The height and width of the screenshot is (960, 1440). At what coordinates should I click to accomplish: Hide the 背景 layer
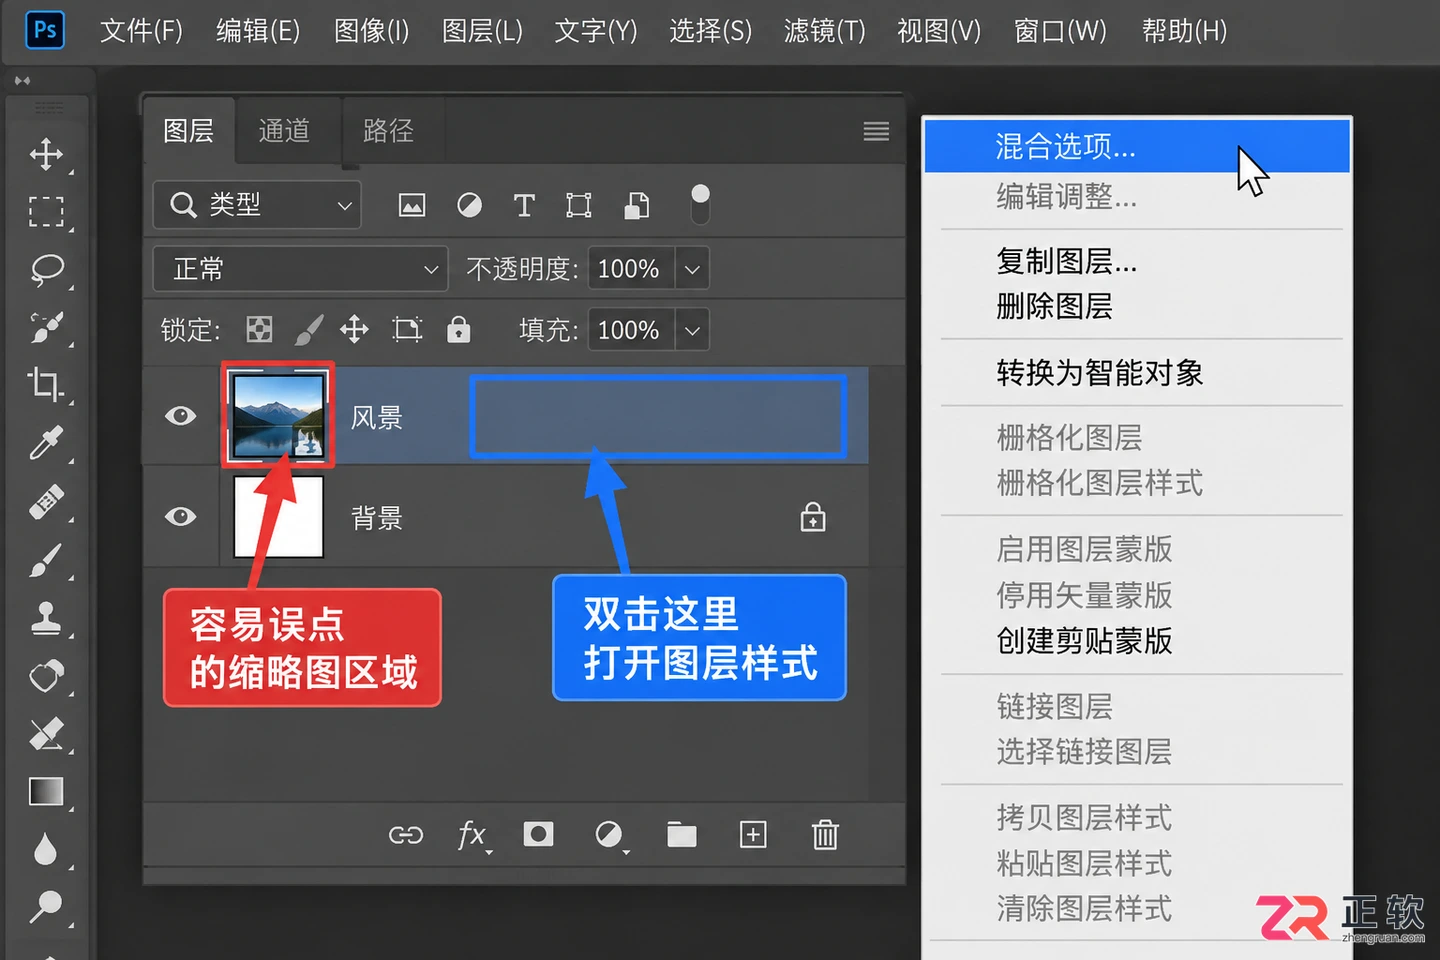(181, 516)
